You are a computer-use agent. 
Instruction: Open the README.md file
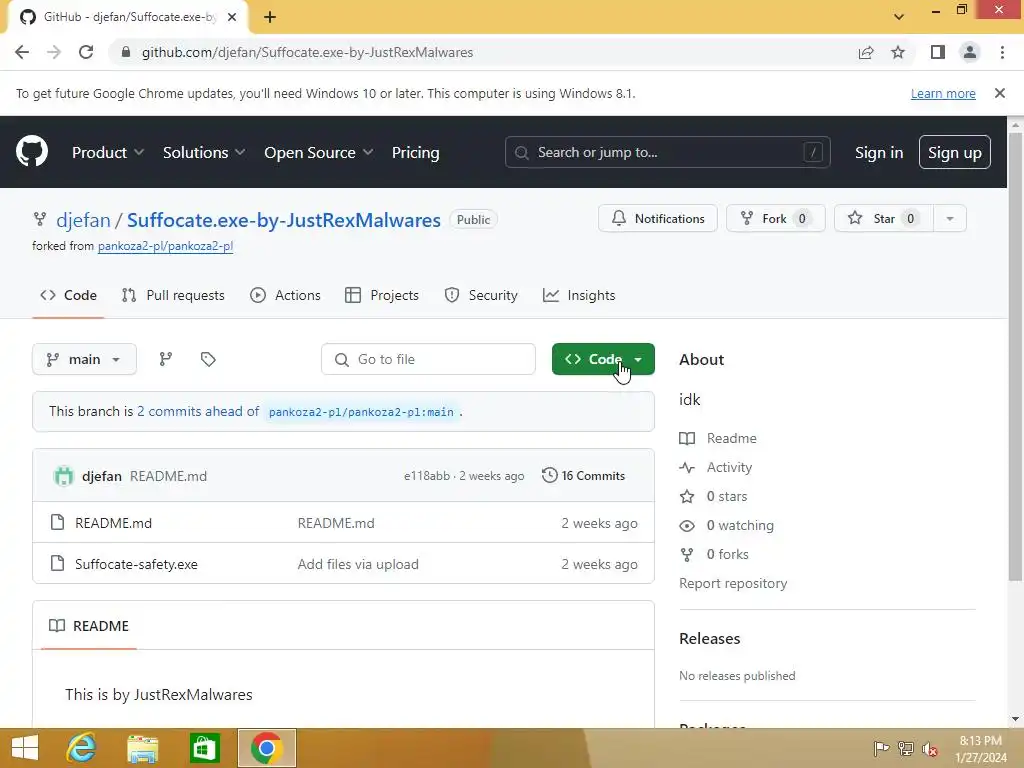(114, 523)
